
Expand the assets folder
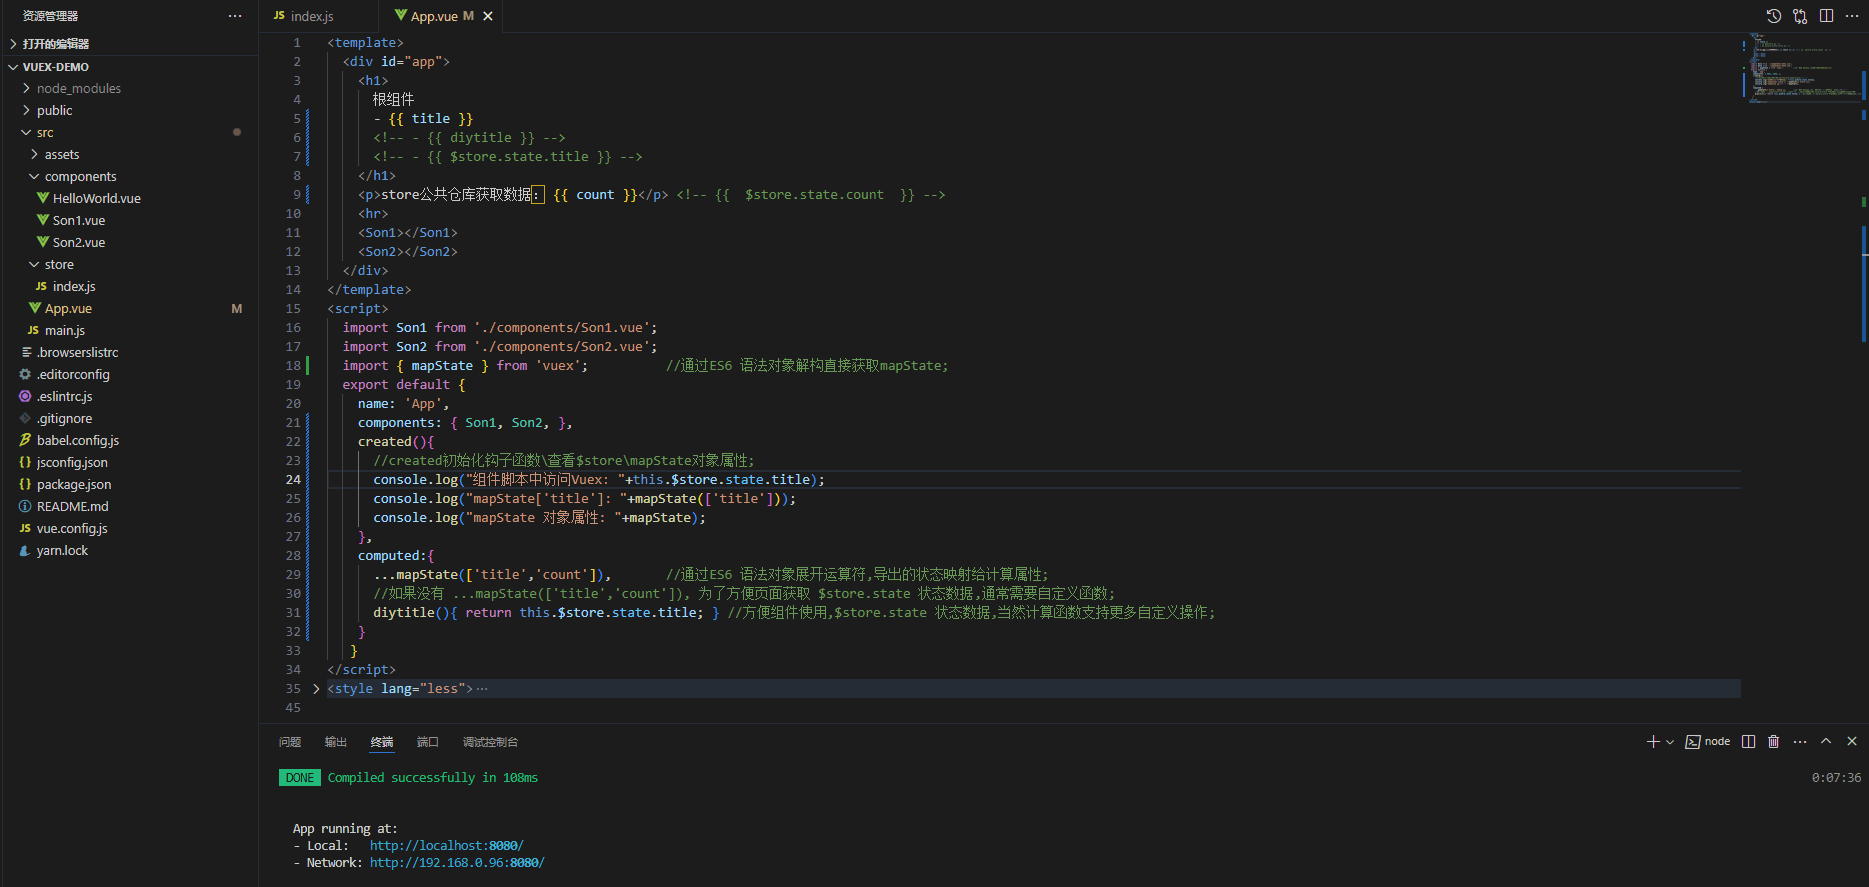coord(130,155)
